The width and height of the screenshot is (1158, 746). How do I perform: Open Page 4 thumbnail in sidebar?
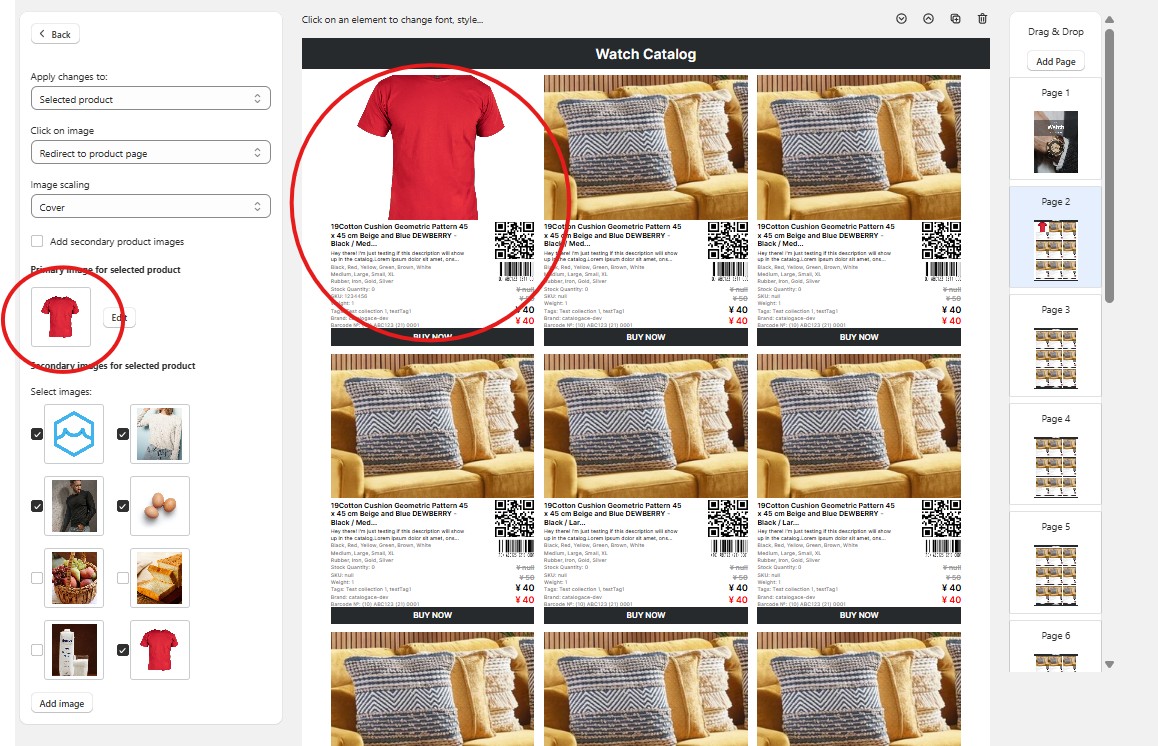click(1055, 468)
